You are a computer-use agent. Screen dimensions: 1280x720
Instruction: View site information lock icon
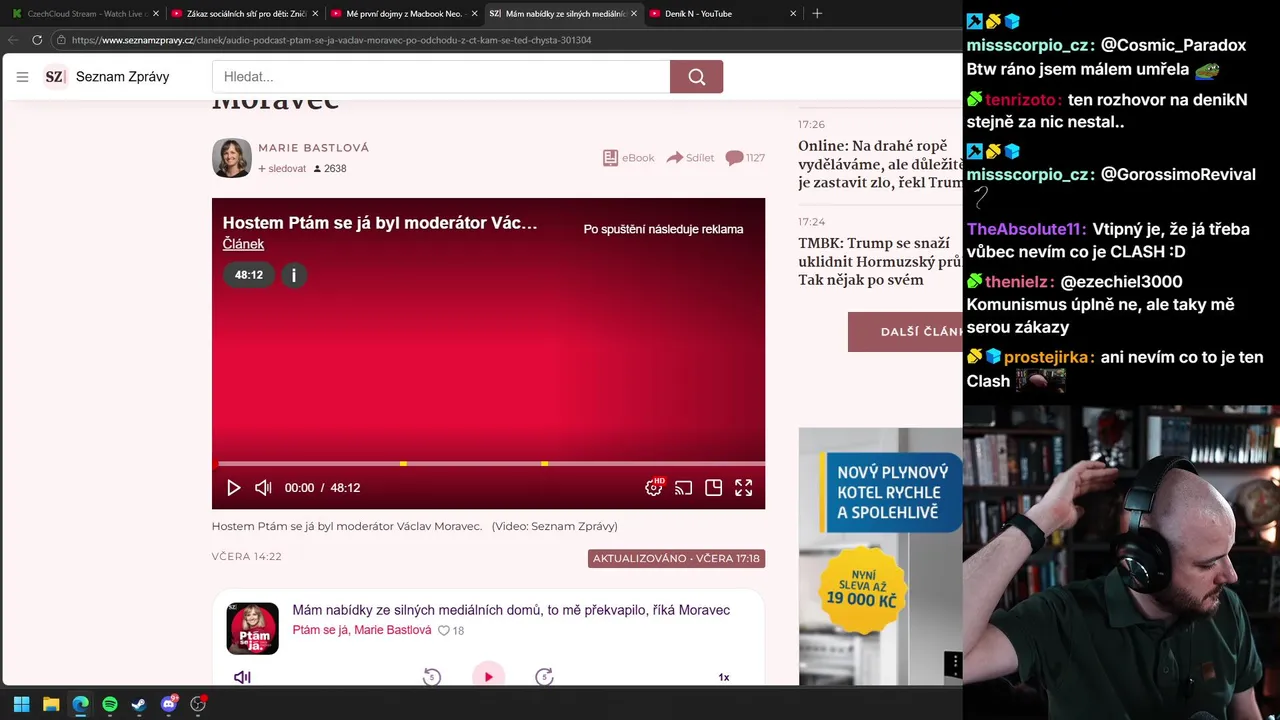click(x=61, y=40)
